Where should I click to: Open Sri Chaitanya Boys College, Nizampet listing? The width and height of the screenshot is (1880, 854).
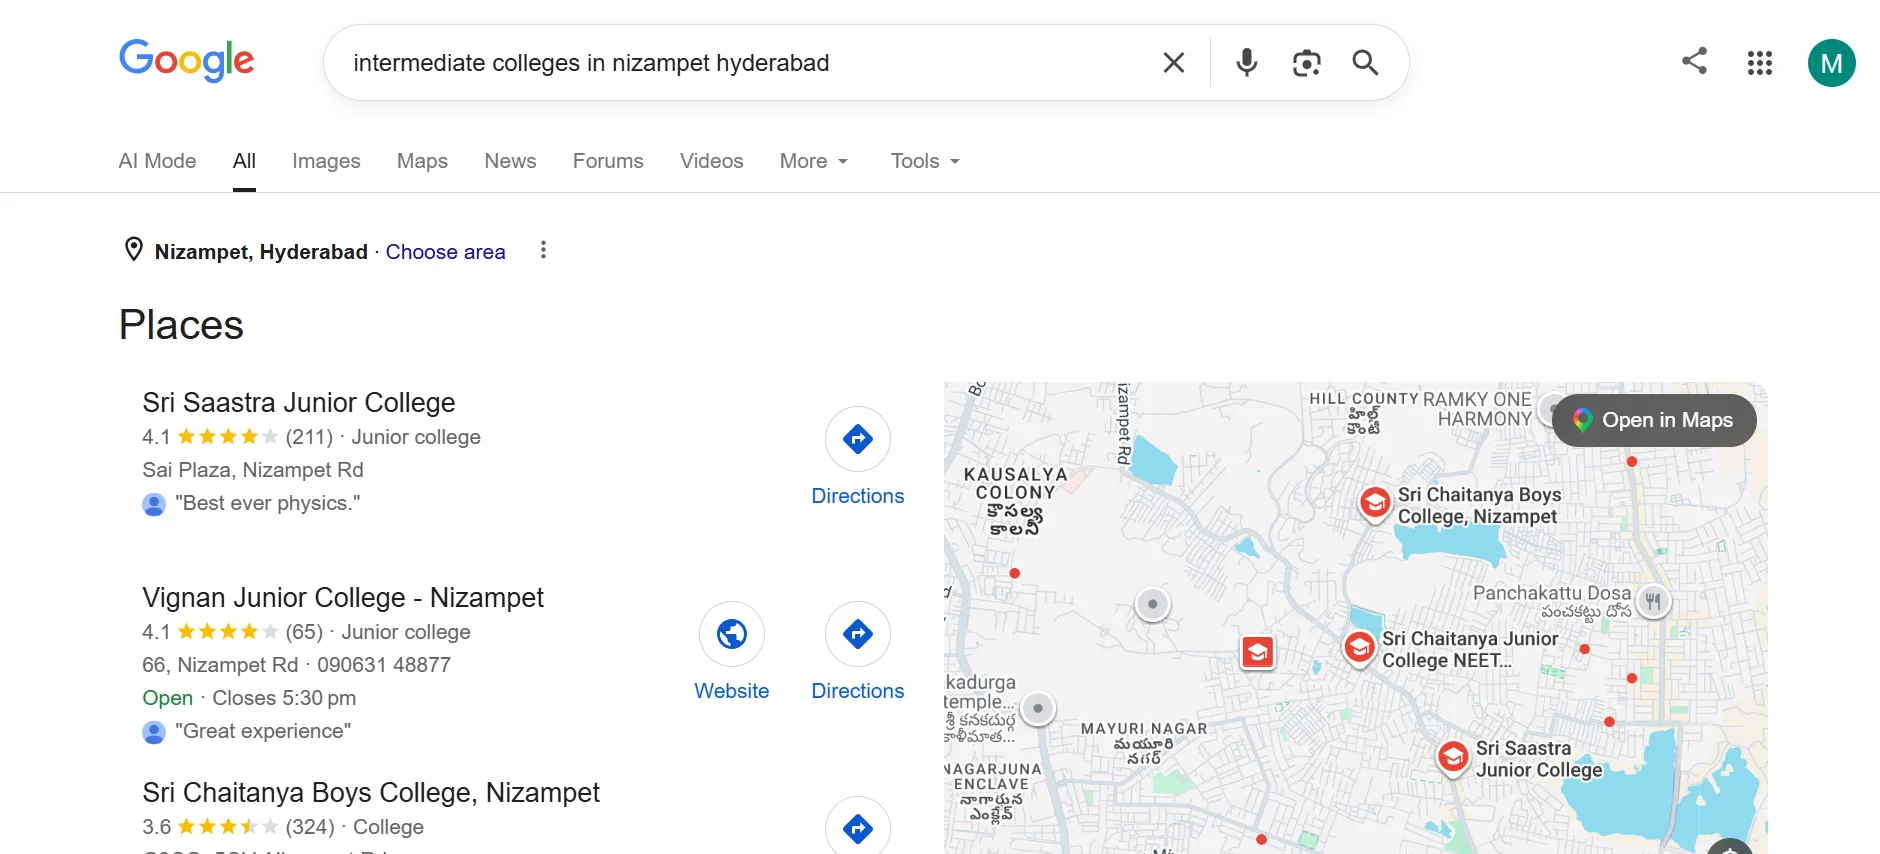[371, 792]
